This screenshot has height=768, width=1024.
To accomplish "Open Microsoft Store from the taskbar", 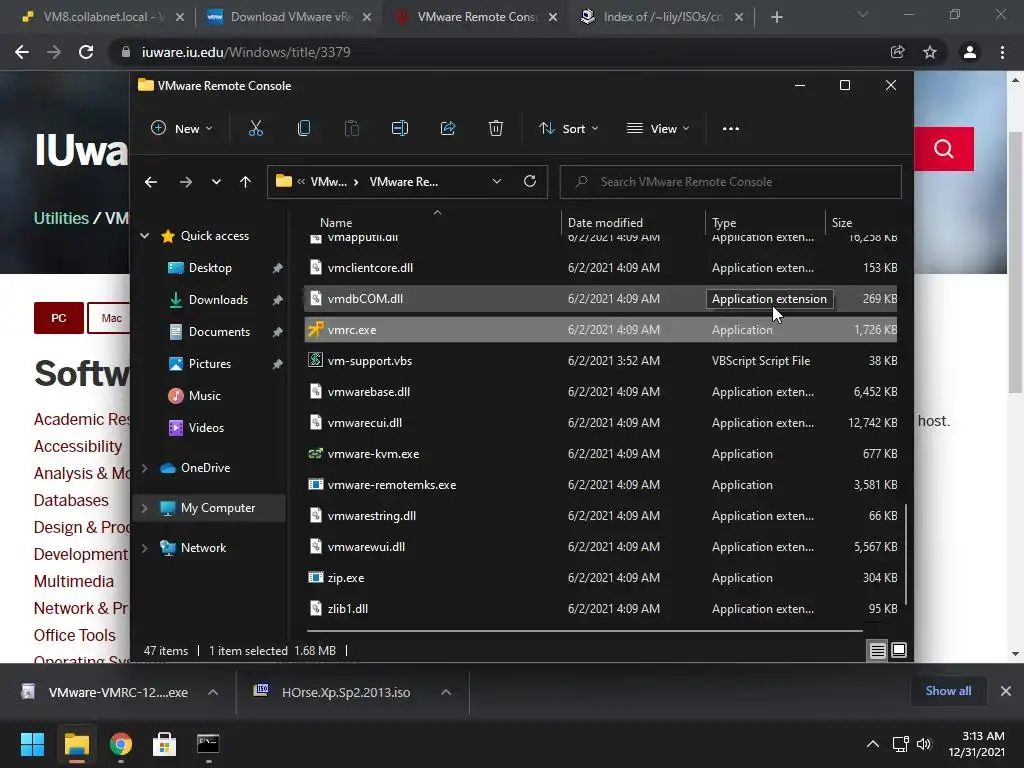I will point(164,744).
